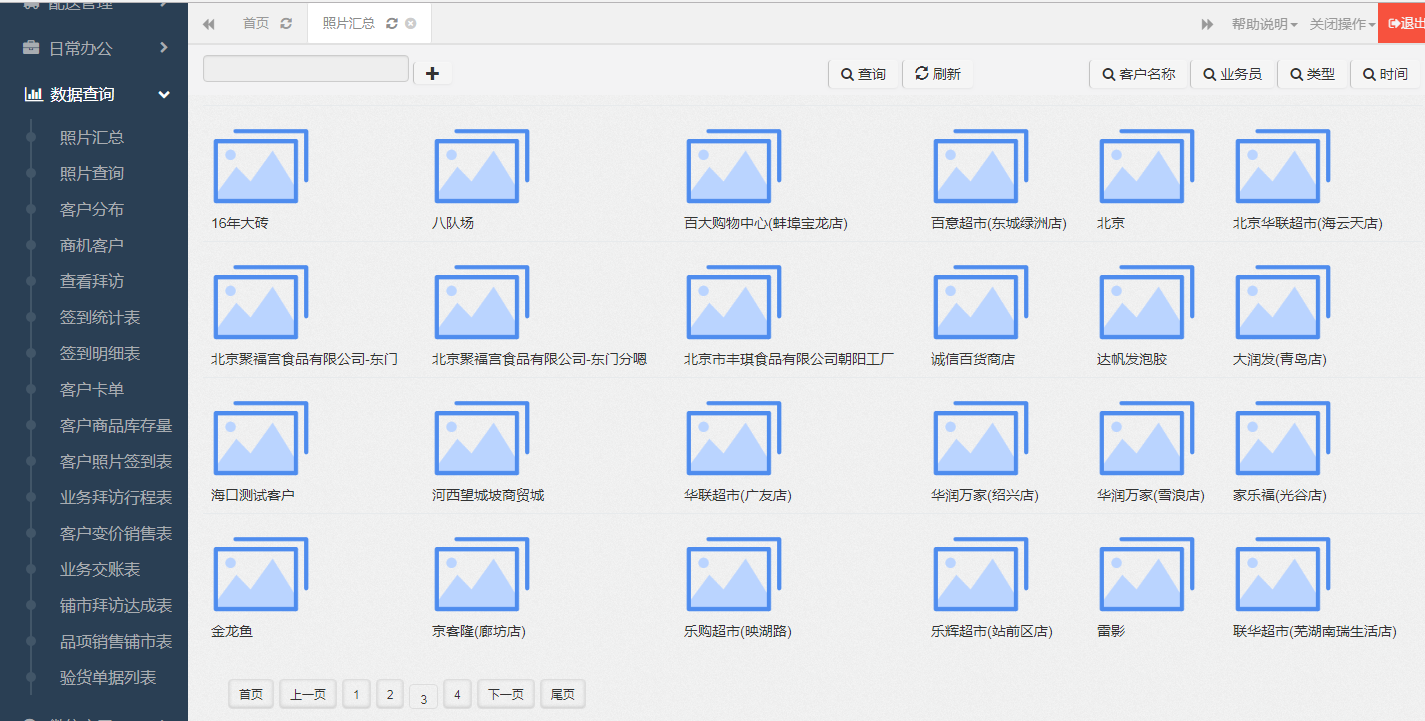Click in the search input field

(x=306, y=69)
